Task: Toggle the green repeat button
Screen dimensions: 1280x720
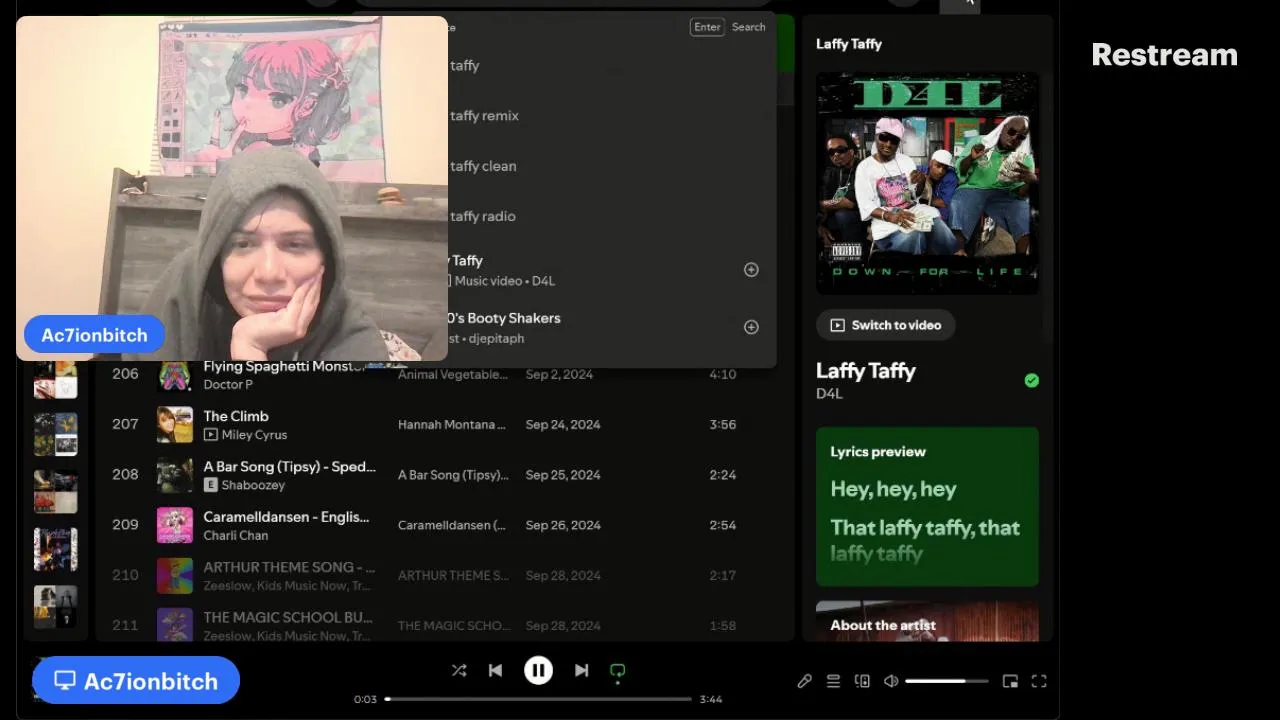Action: tap(618, 672)
